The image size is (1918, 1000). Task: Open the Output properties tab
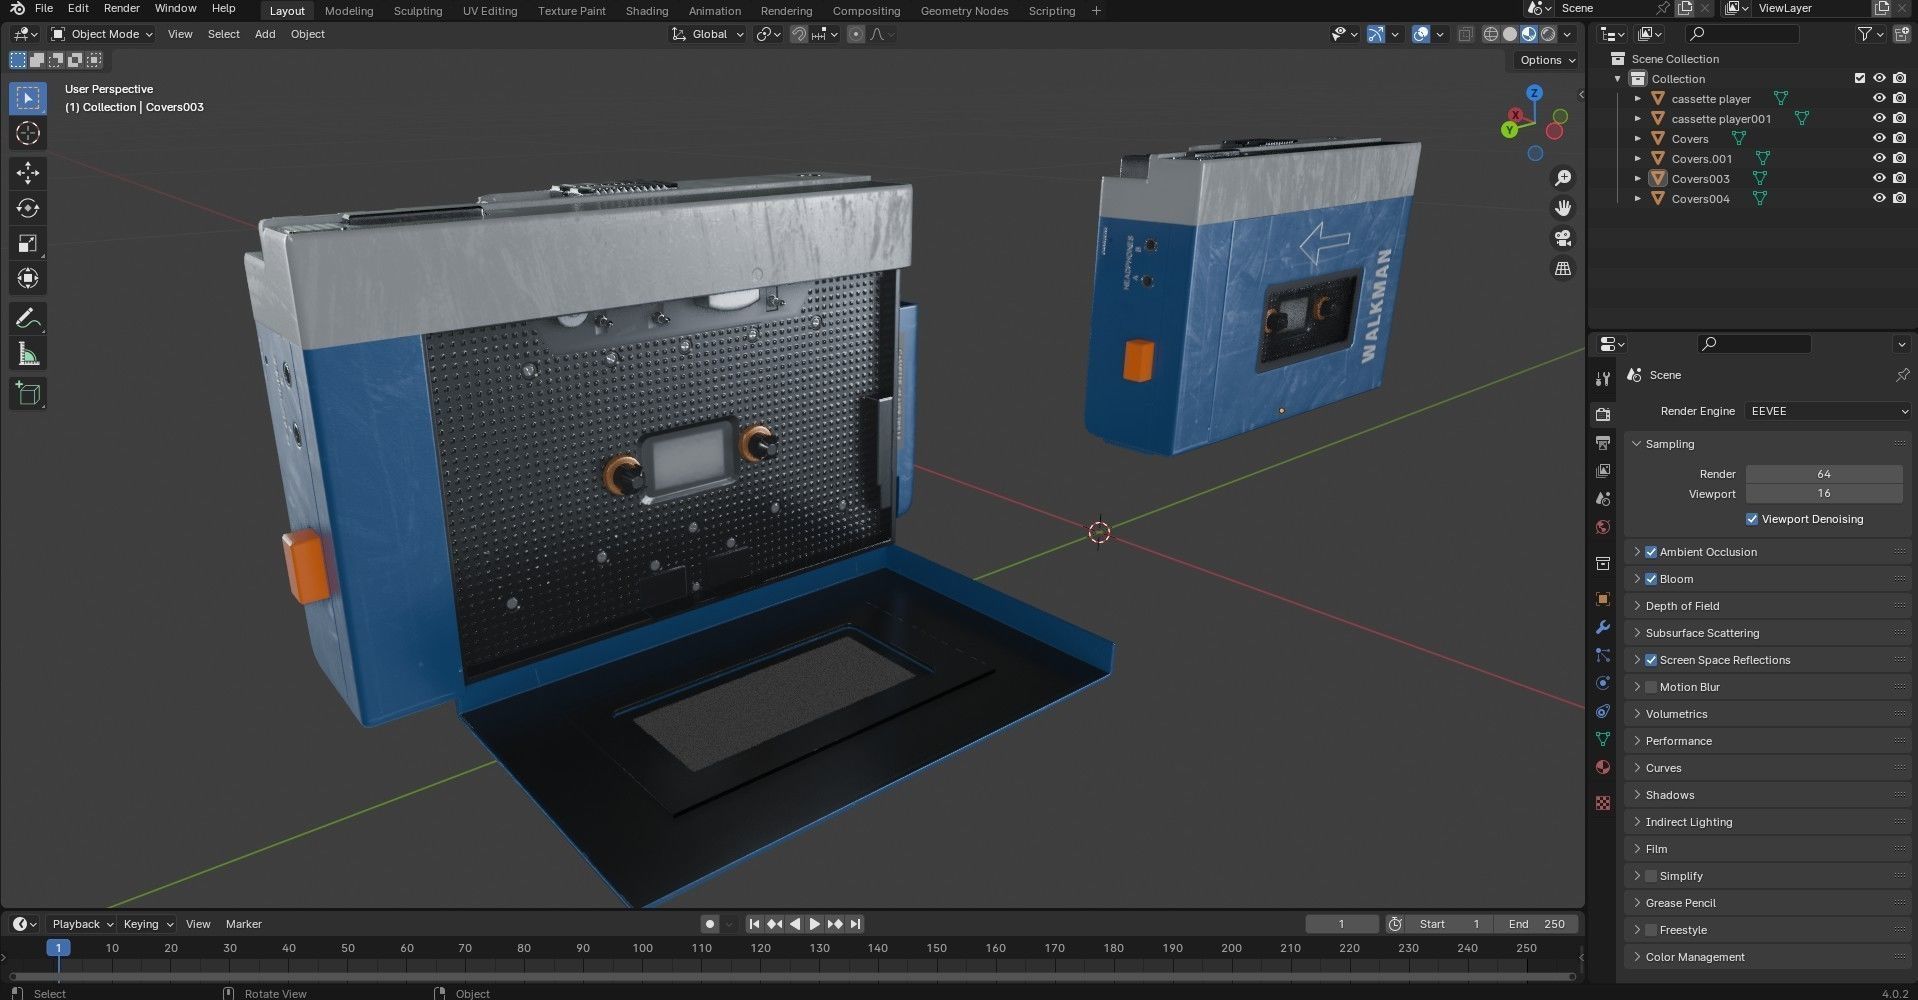click(1603, 442)
